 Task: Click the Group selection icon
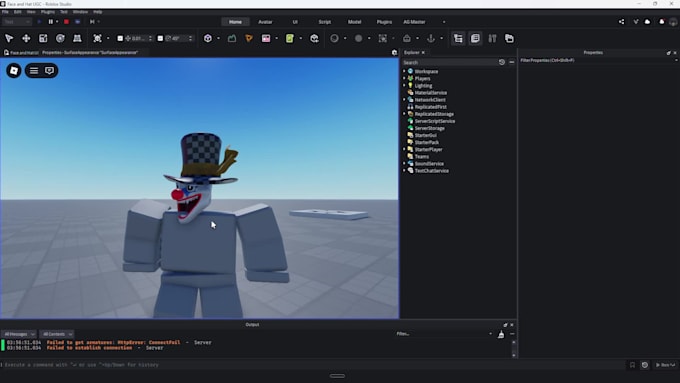[x=382, y=39]
